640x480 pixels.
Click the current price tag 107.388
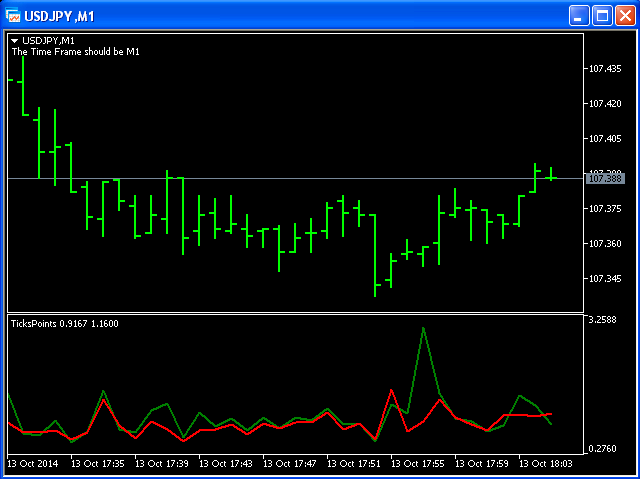605,178
